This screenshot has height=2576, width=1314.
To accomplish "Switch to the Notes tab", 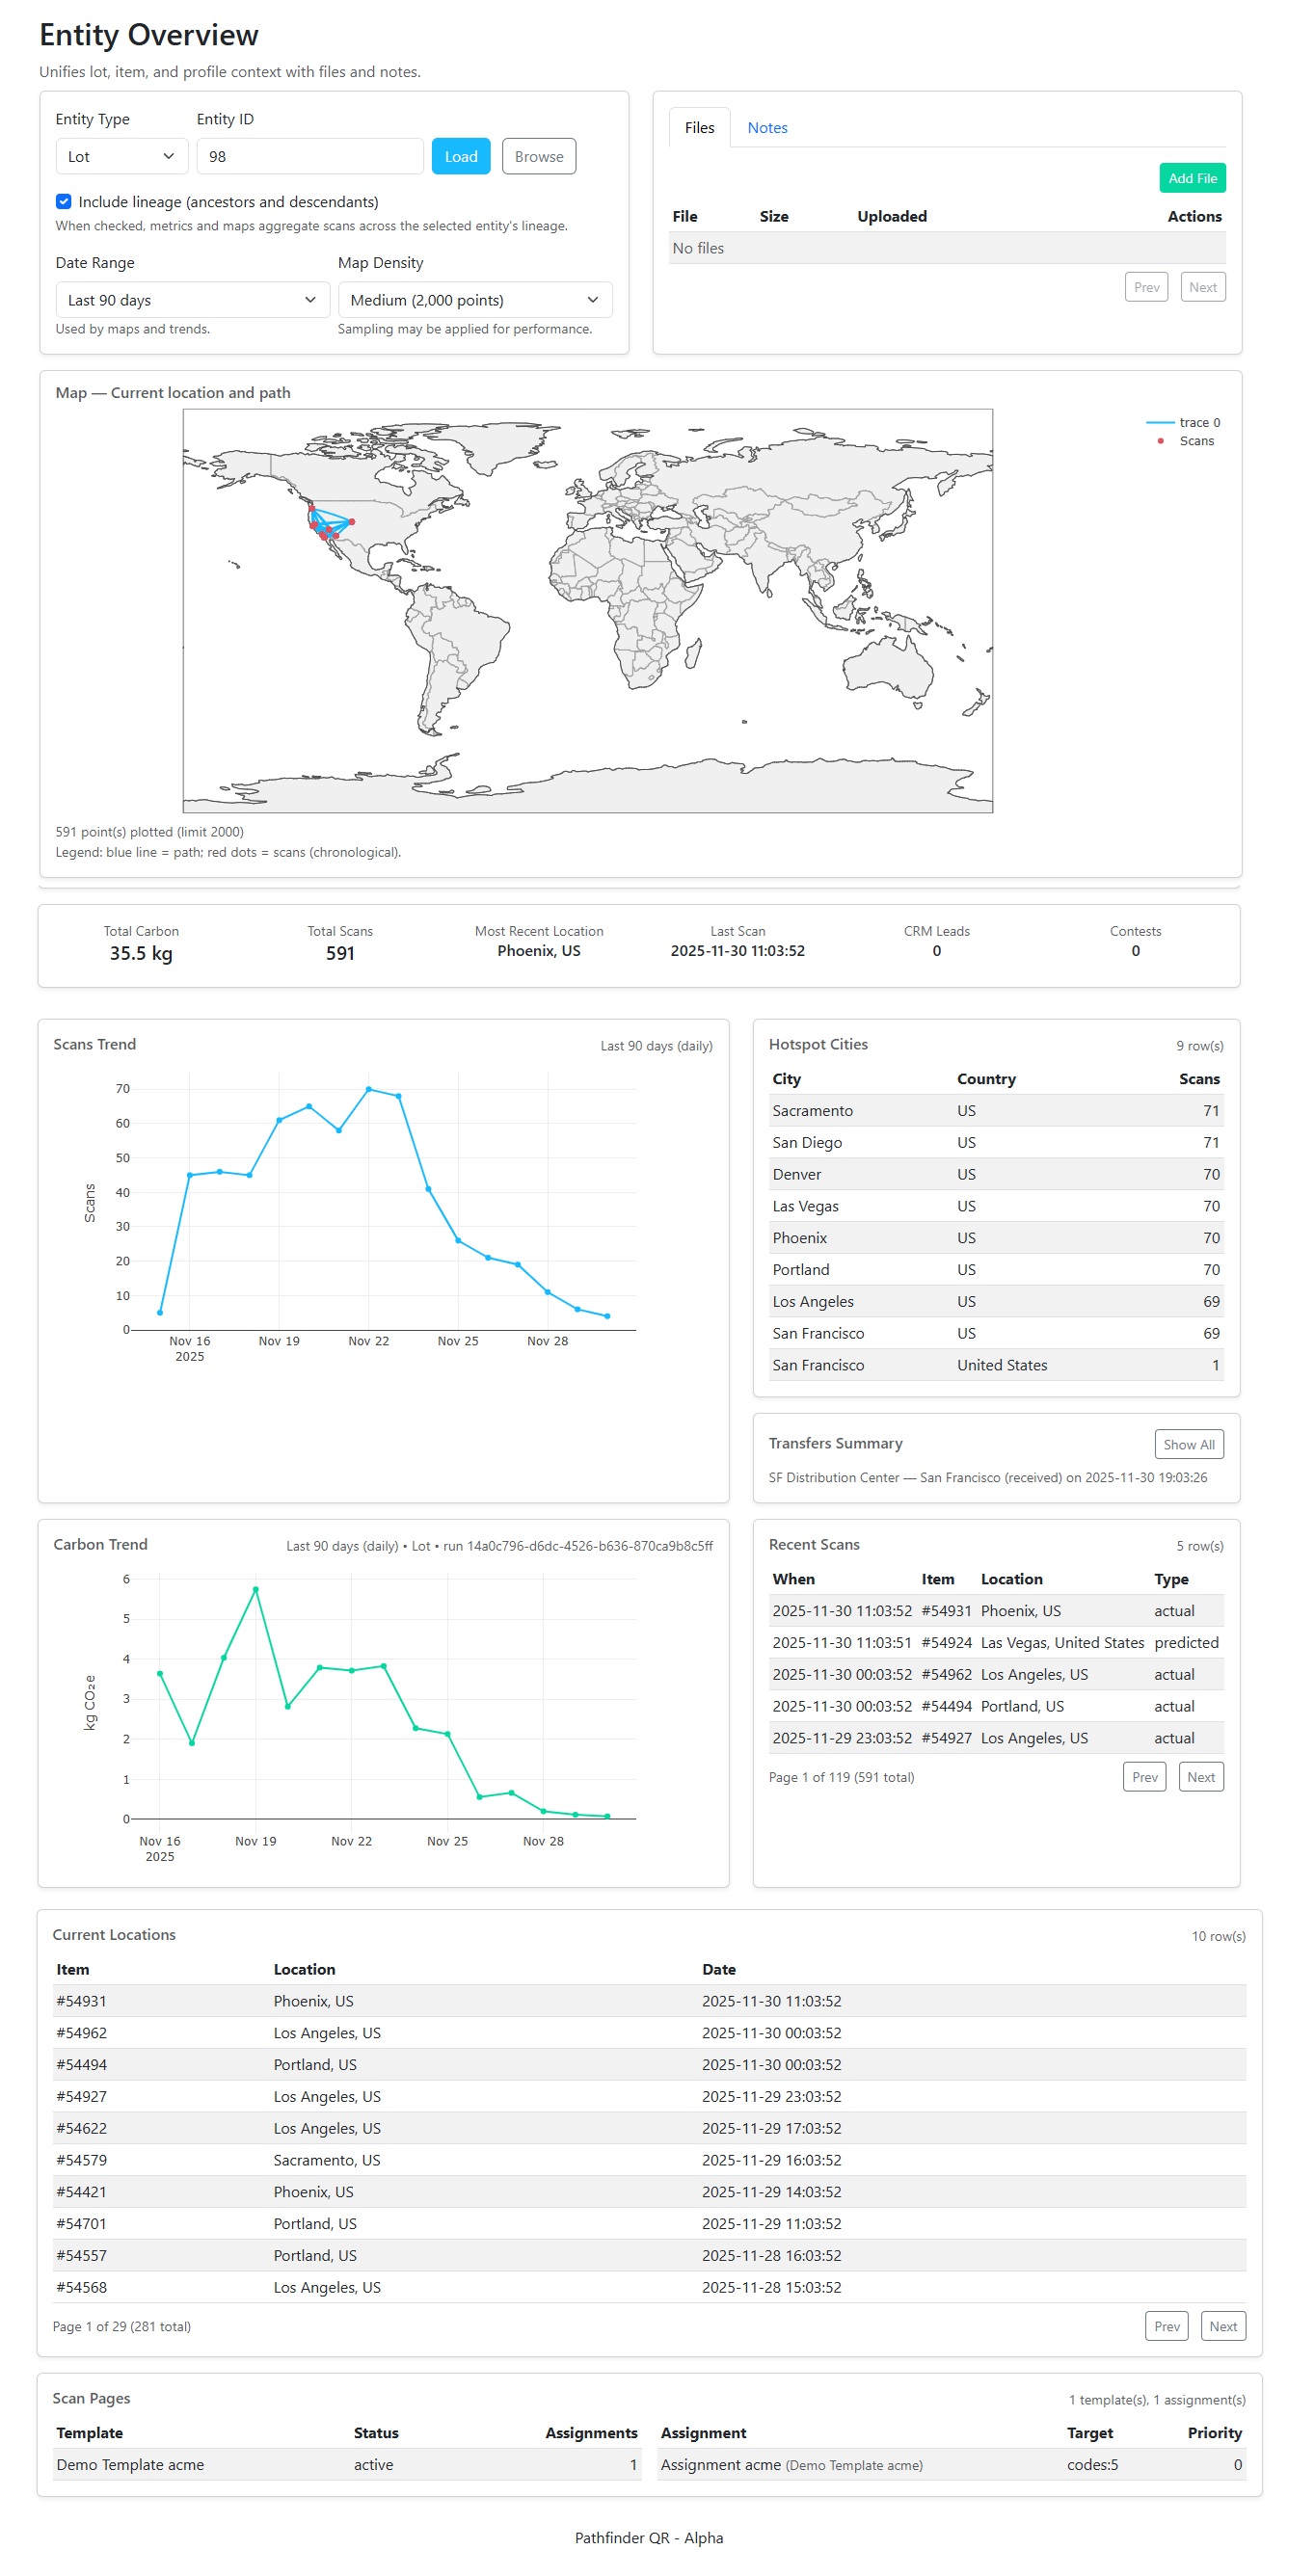I will 768,128.
